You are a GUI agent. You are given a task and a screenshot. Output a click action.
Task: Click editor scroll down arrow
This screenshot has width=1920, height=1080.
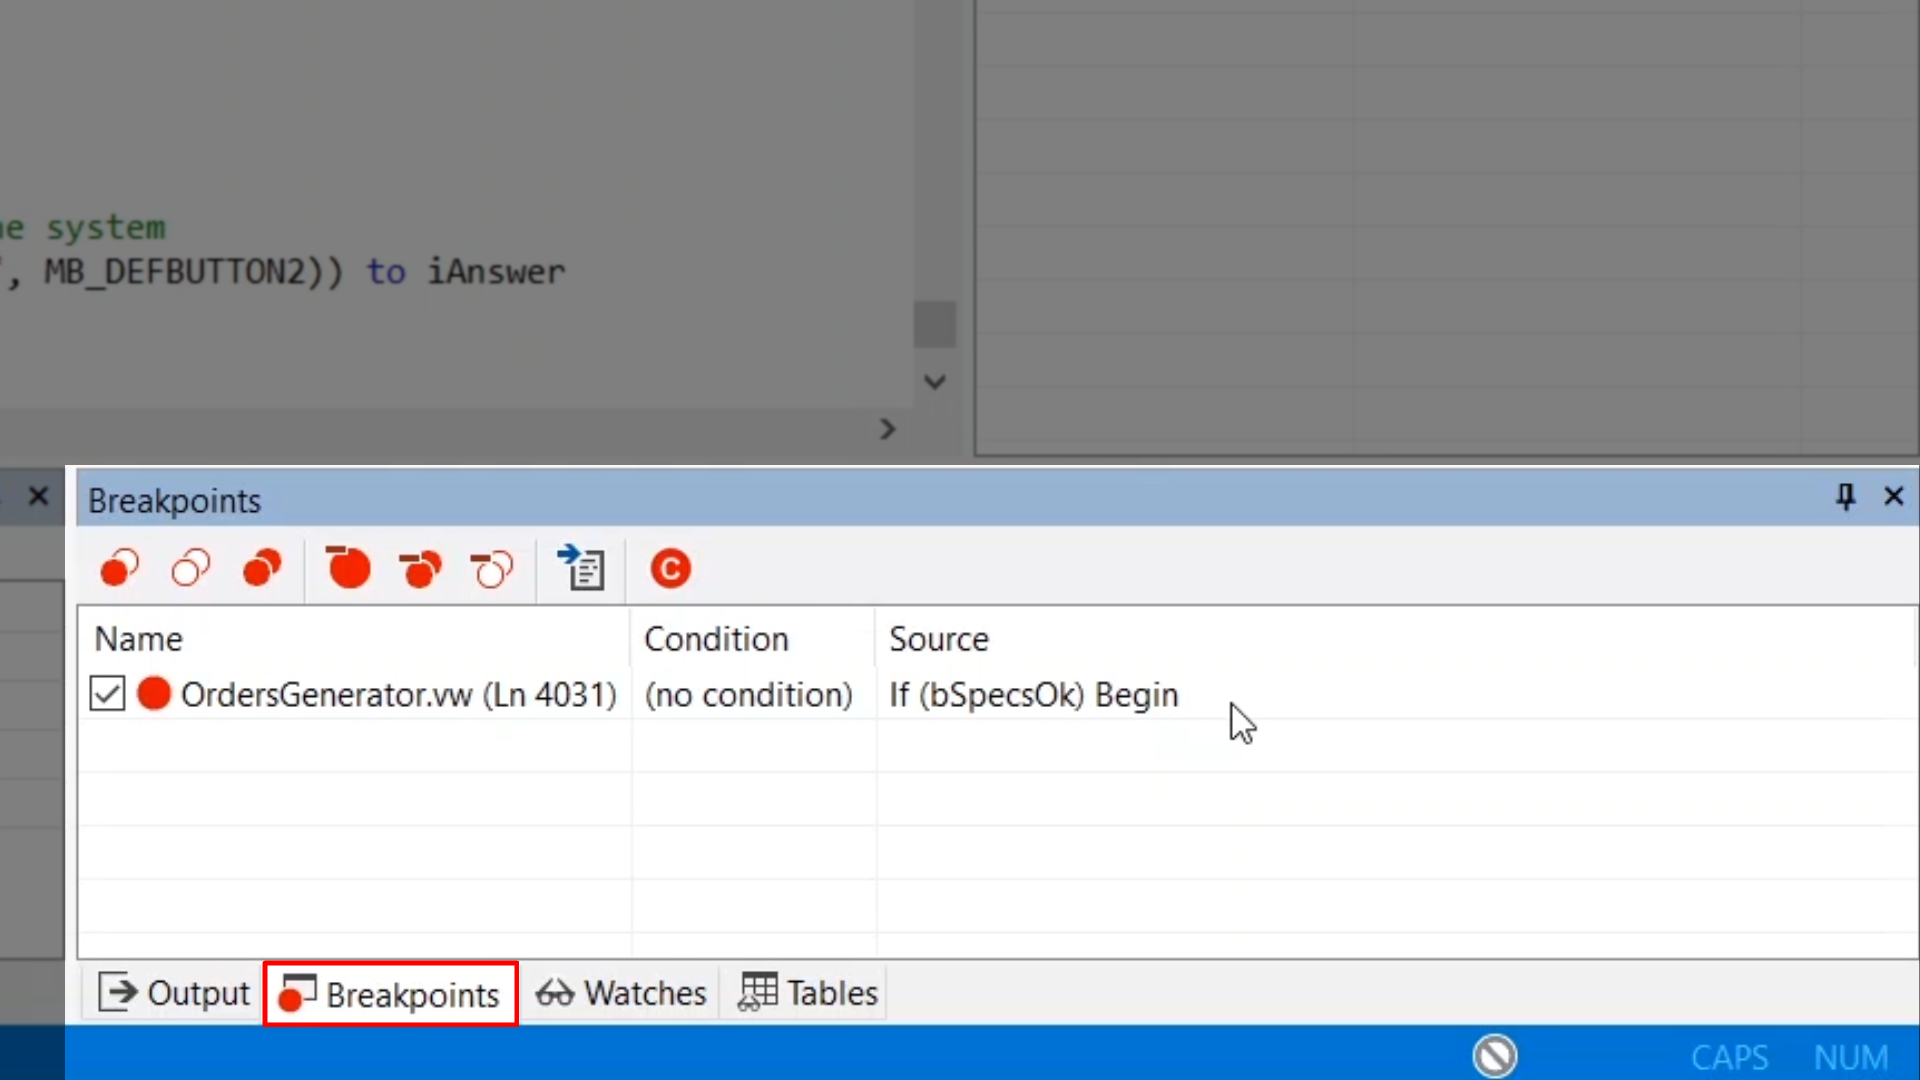pyautogui.click(x=935, y=382)
